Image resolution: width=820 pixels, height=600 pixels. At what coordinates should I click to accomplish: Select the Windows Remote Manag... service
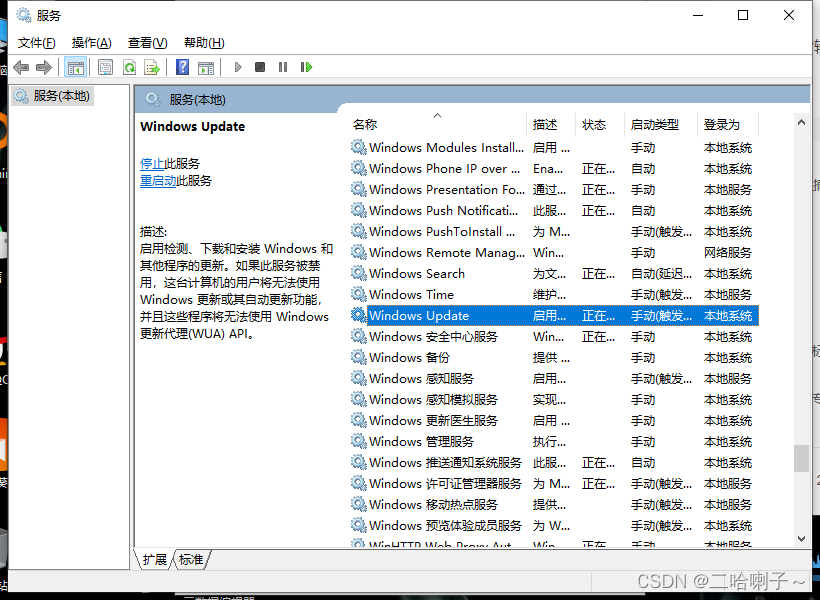tap(447, 252)
